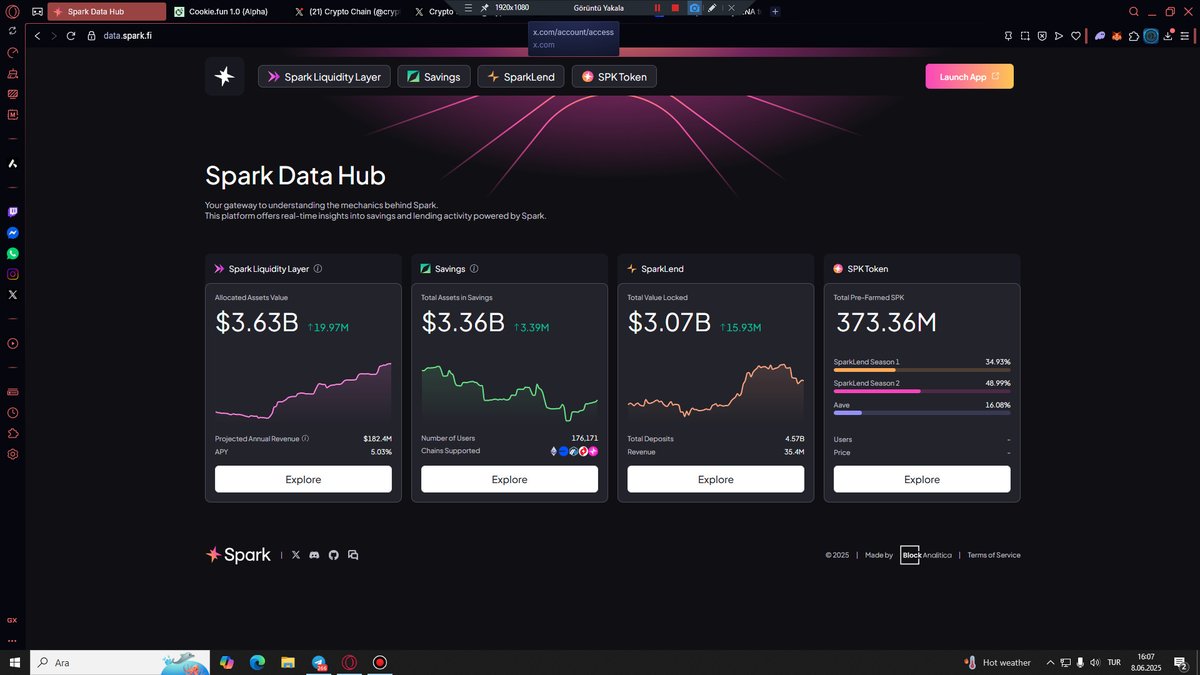Open Hot weather taskbar widget

(998, 662)
